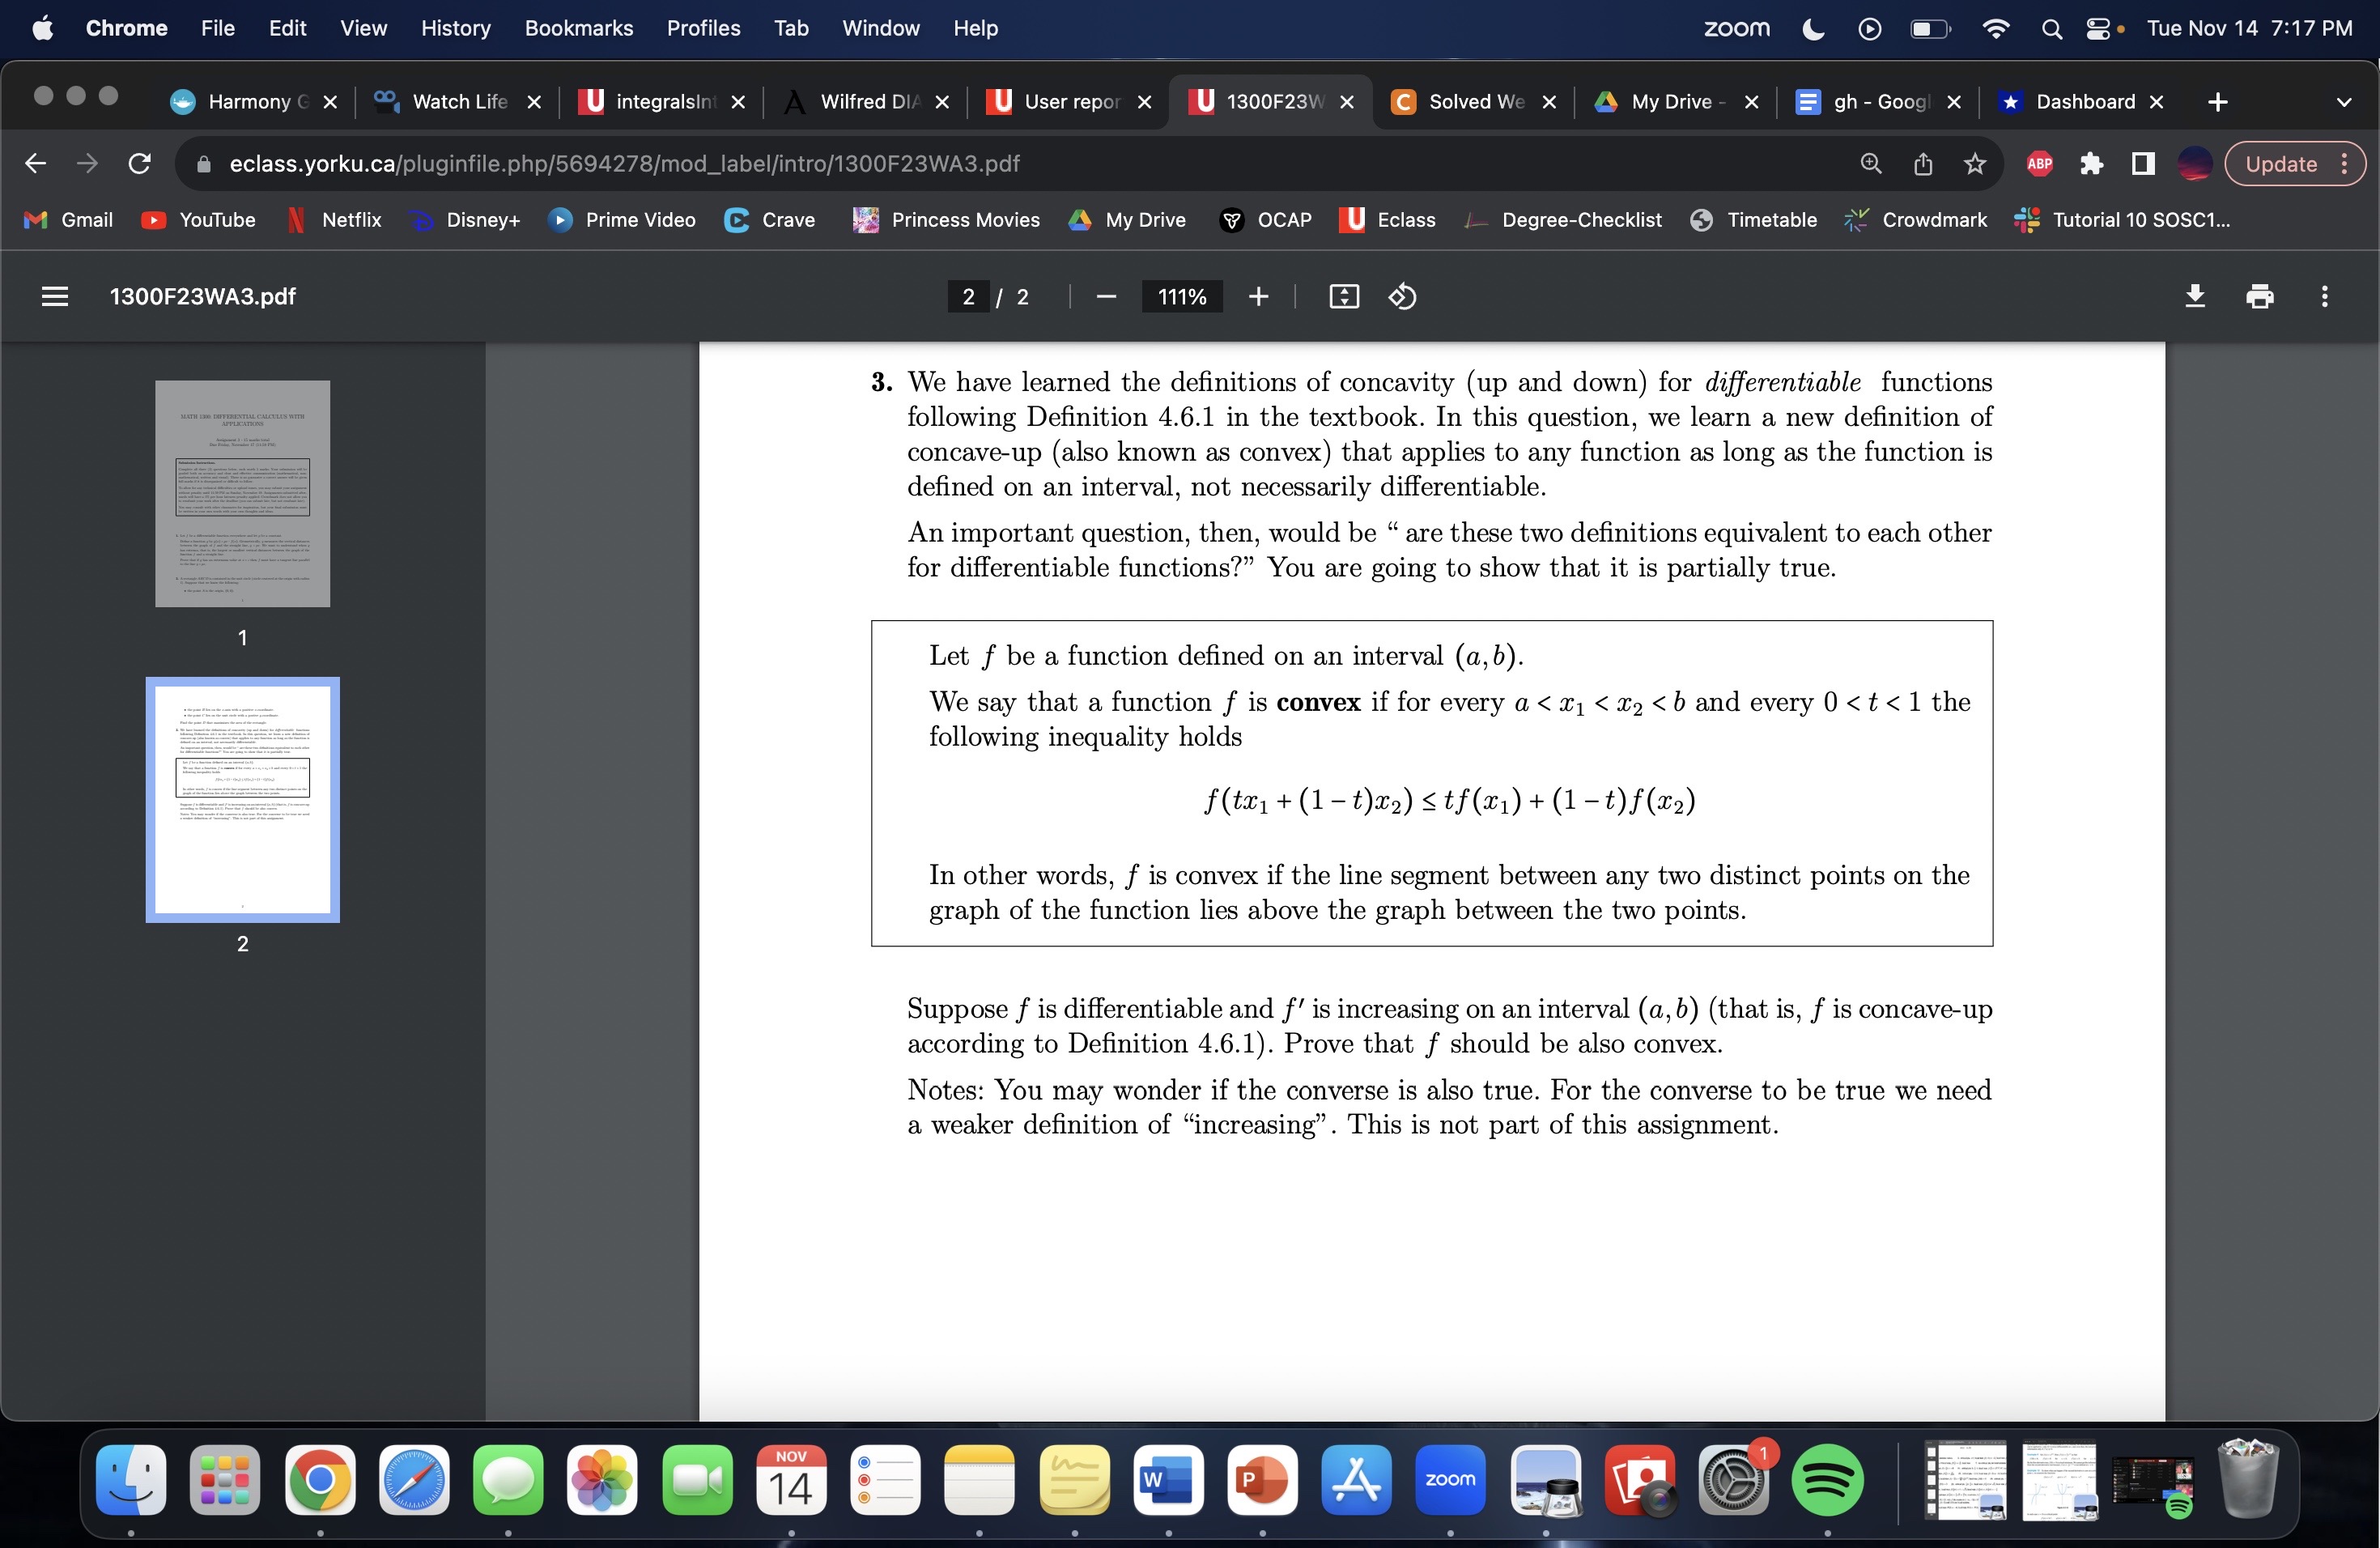Select page 1 thumbnail in the sidebar

pyautogui.click(x=242, y=494)
